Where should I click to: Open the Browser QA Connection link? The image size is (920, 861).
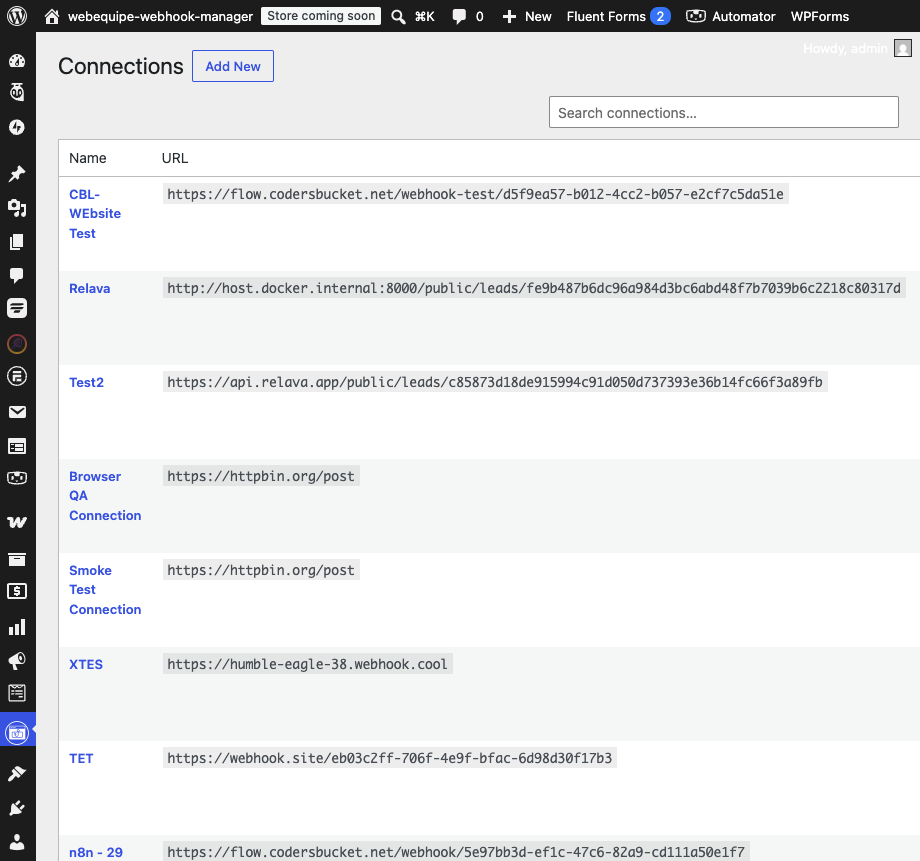click(105, 496)
